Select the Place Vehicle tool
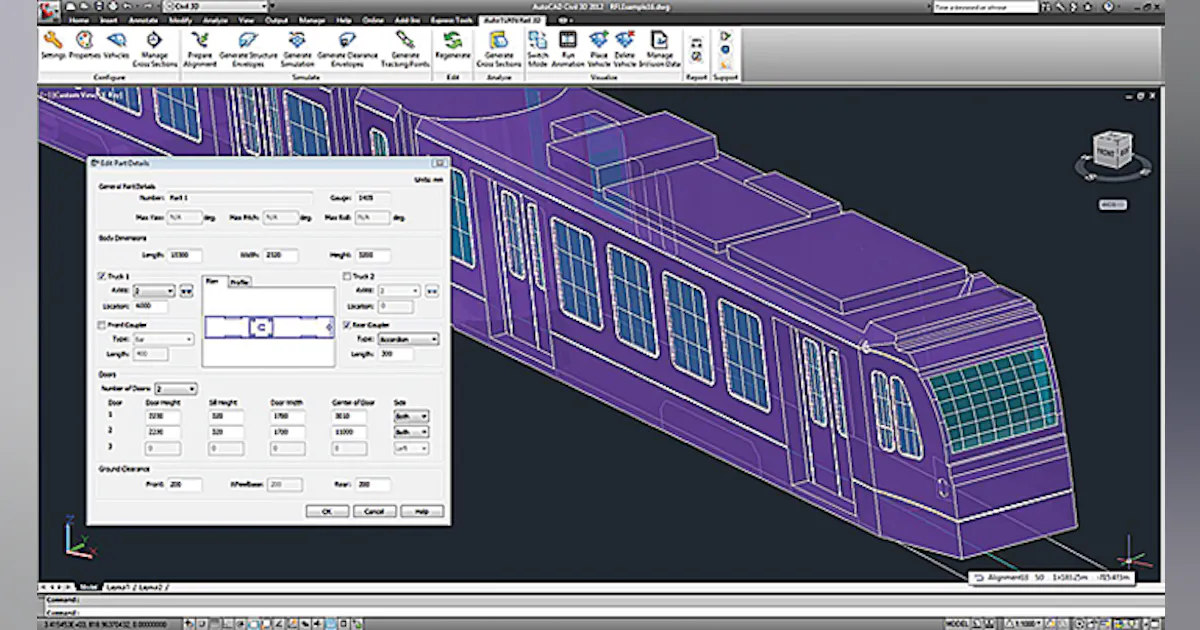 coord(598,49)
